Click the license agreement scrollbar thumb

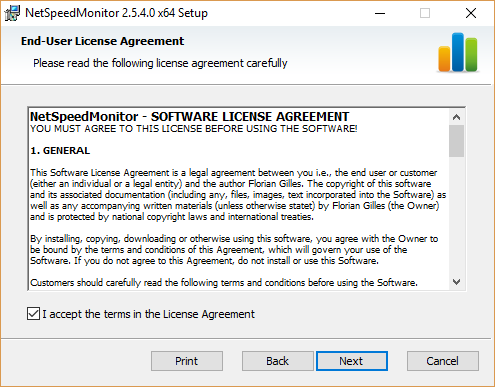tap(456, 141)
